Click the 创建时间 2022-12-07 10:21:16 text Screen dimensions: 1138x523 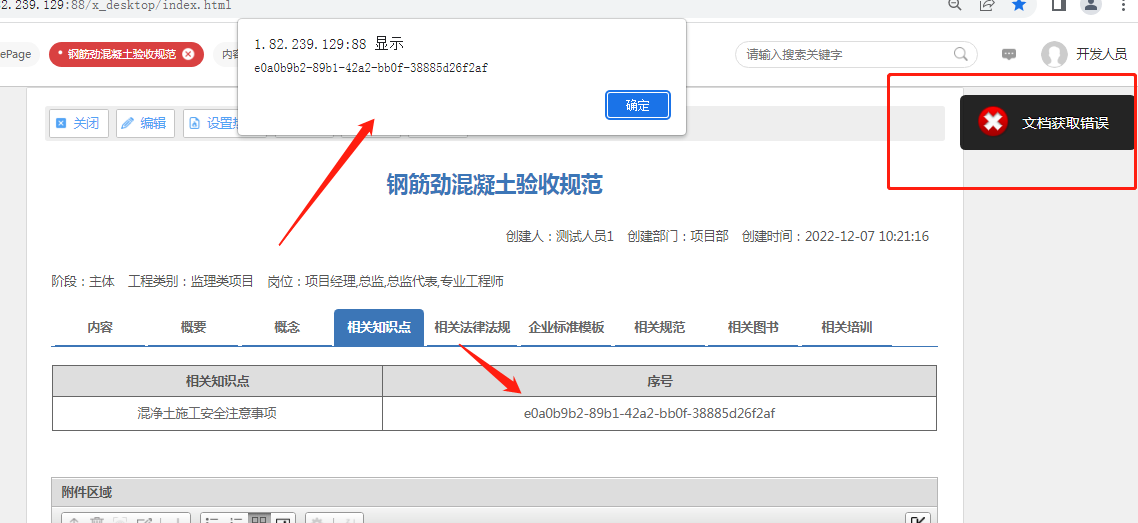tap(835, 236)
